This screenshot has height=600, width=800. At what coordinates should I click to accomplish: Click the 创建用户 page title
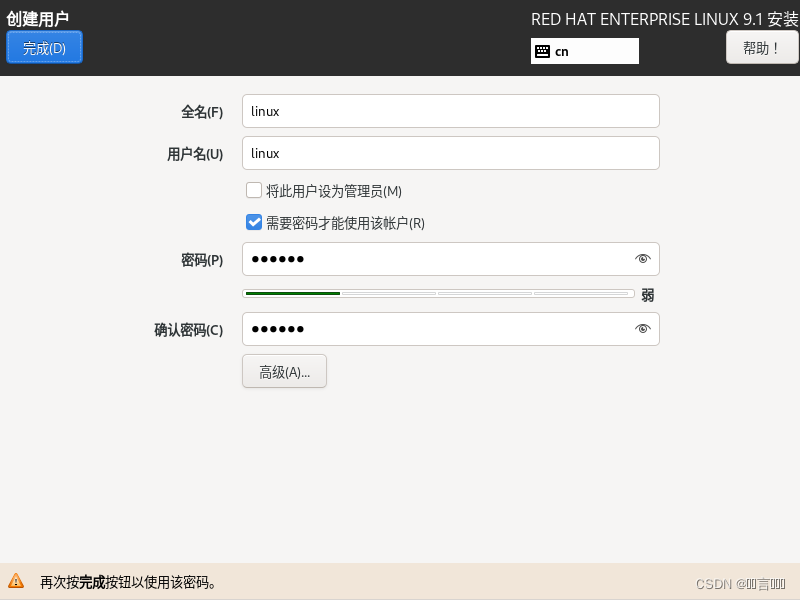pyautogui.click(x=38, y=19)
